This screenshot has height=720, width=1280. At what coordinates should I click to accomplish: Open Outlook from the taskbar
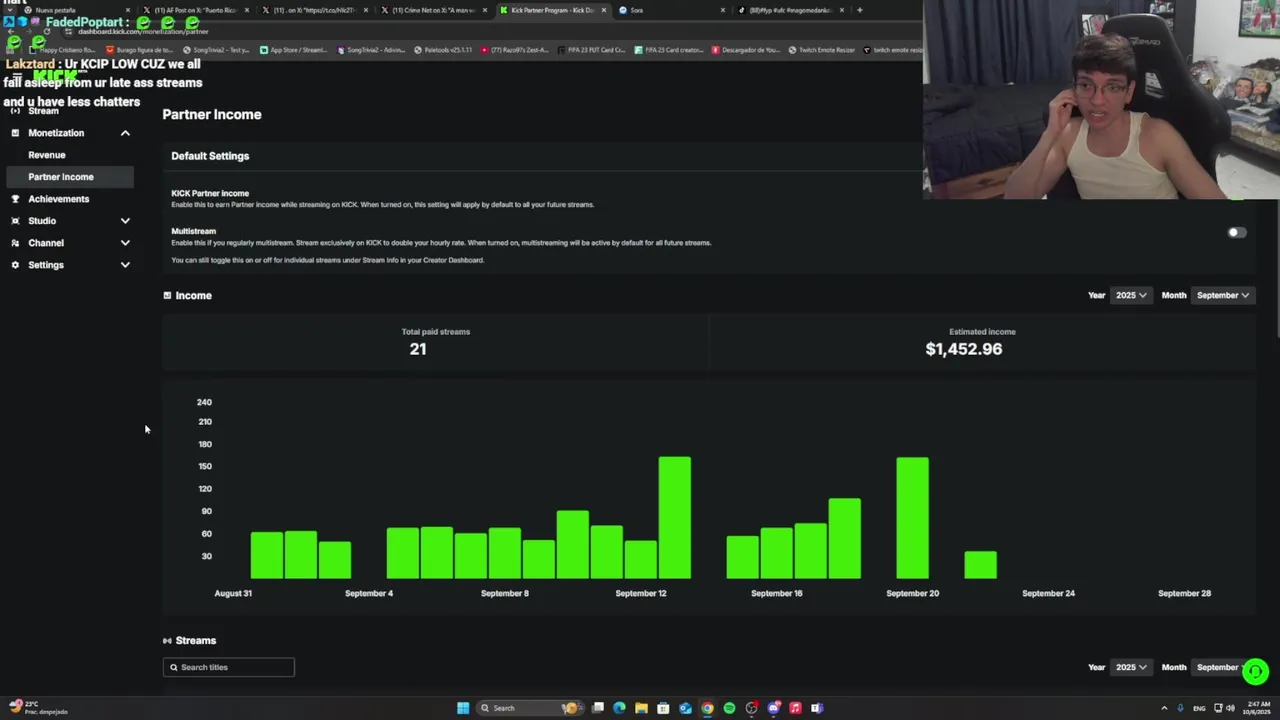click(685, 708)
